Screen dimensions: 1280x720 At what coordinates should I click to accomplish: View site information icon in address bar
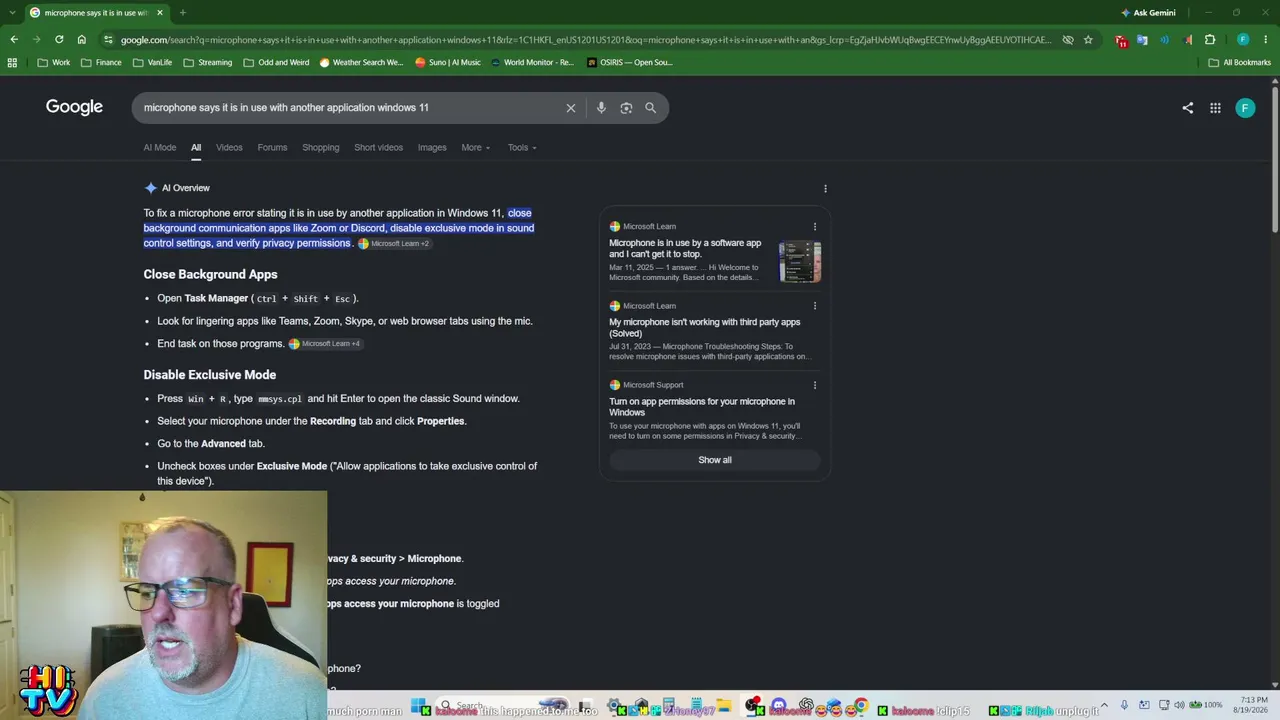108,40
